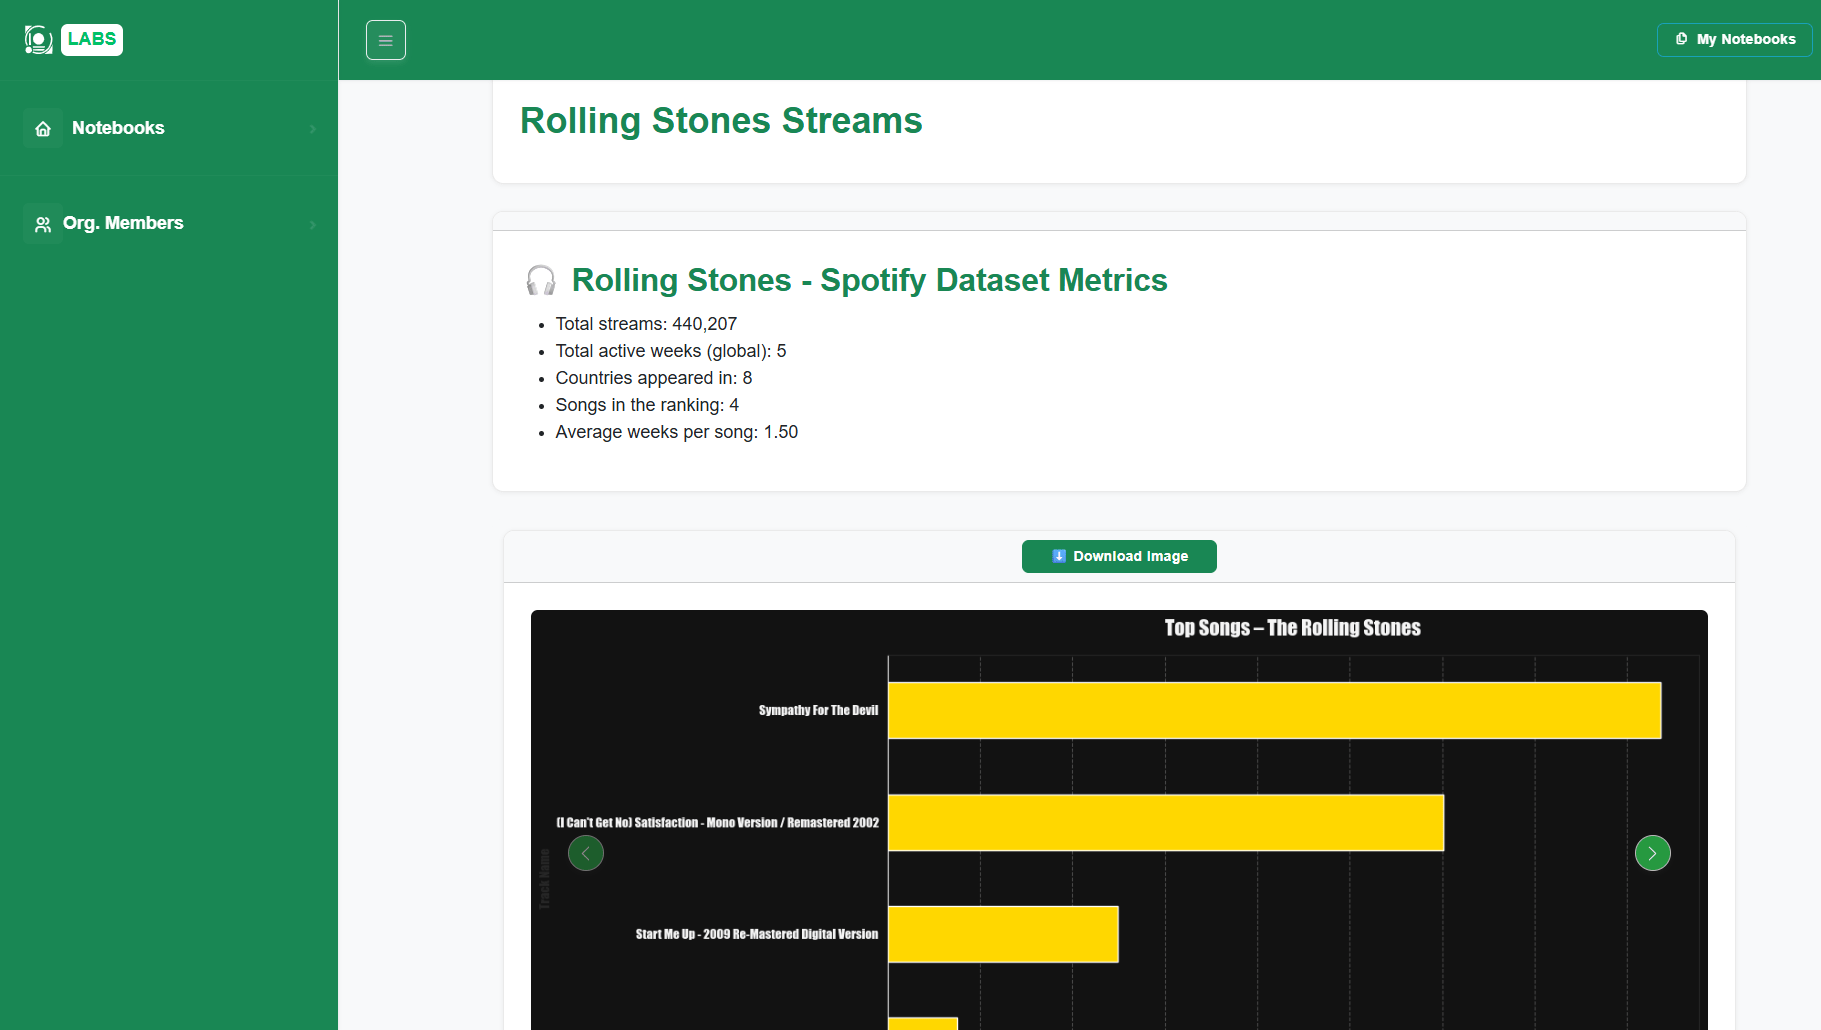Click the Rolling Stones - Spotify Dataset Metrics heading
This screenshot has height=1030, width=1821.
tap(869, 280)
